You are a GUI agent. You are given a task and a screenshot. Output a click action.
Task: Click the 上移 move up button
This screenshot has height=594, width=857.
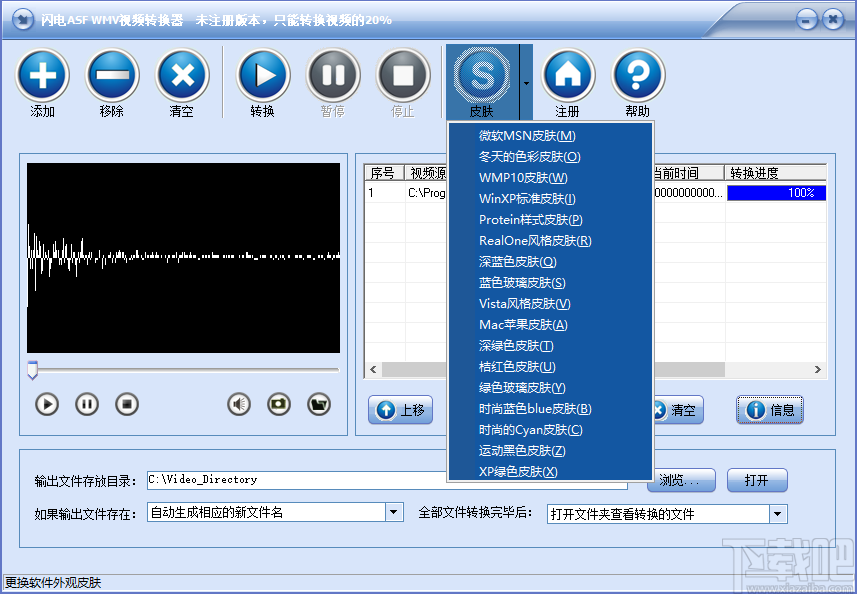click(x=401, y=410)
